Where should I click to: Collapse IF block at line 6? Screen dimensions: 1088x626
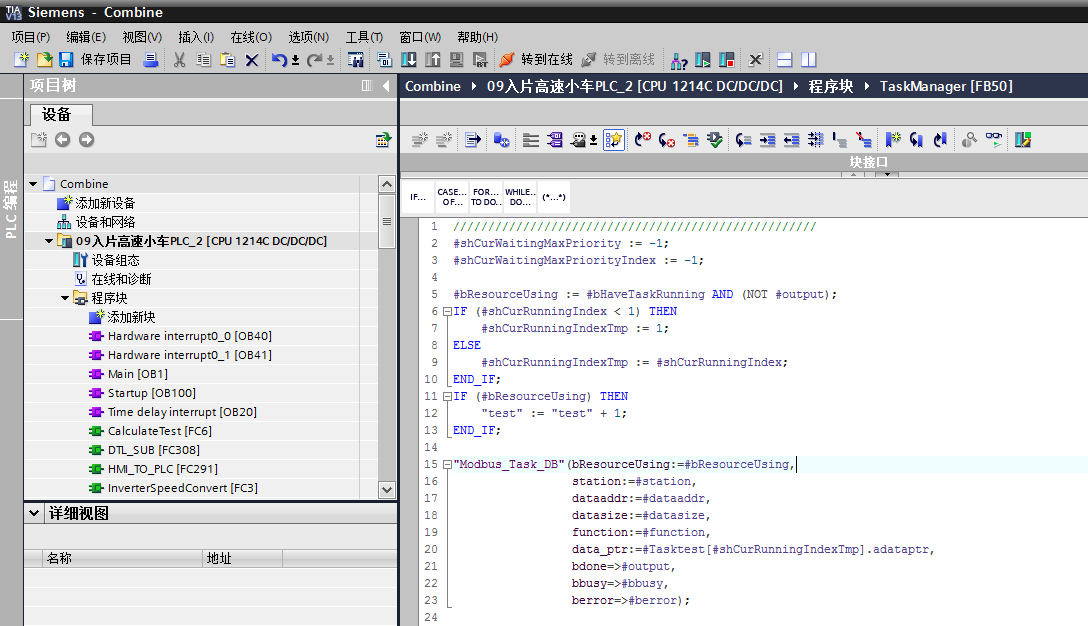coord(448,312)
